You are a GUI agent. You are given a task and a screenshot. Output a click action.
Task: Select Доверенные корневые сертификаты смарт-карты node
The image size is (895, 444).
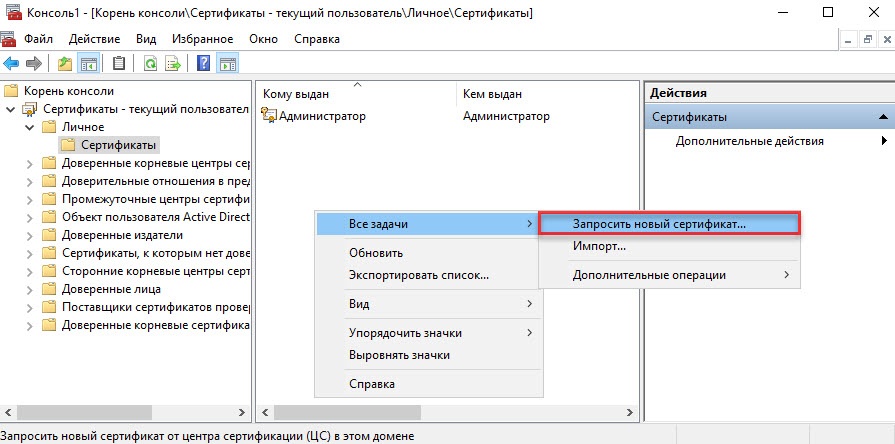156,325
